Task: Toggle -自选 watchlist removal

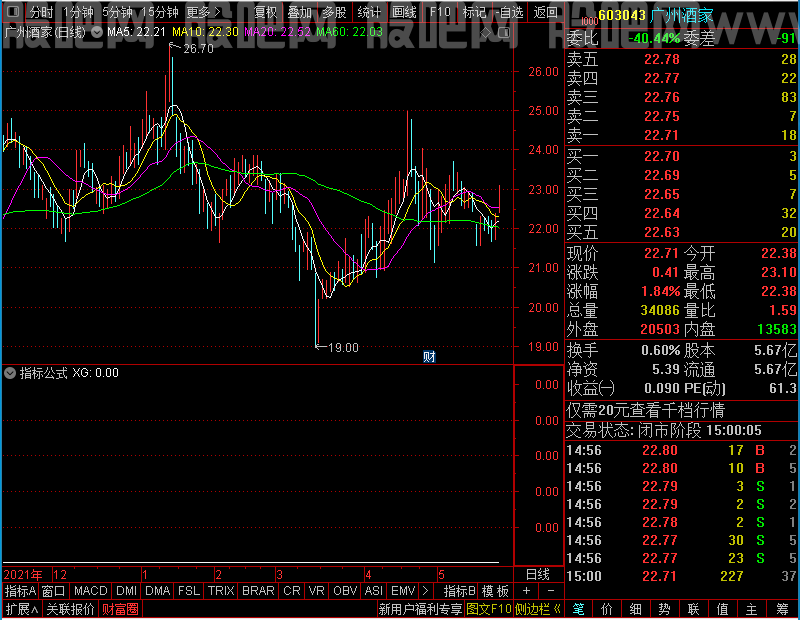Action: click(509, 12)
